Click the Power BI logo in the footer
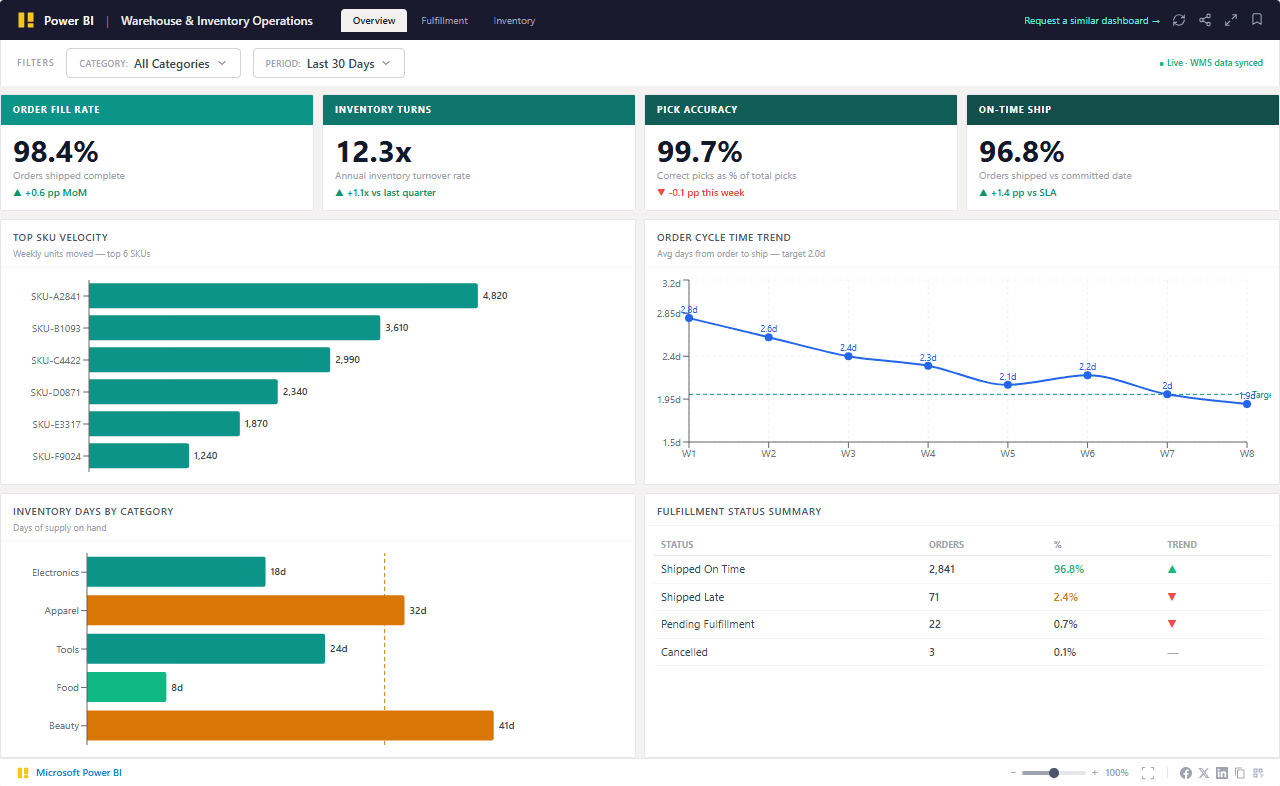Image resolution: width=1280 pixels, height=786 pixels. [23, 773]
